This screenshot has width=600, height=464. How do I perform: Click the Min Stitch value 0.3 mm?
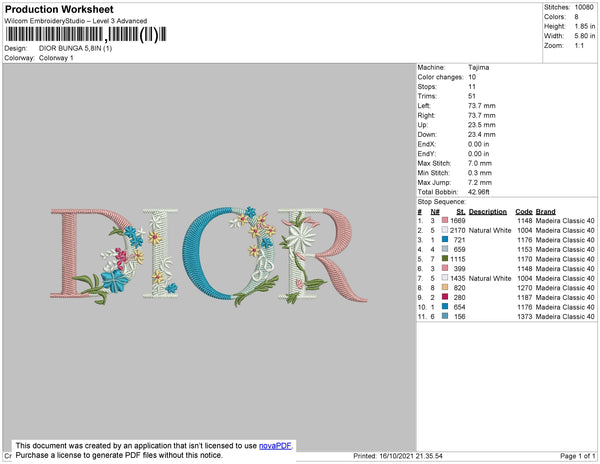click(479, 173)
